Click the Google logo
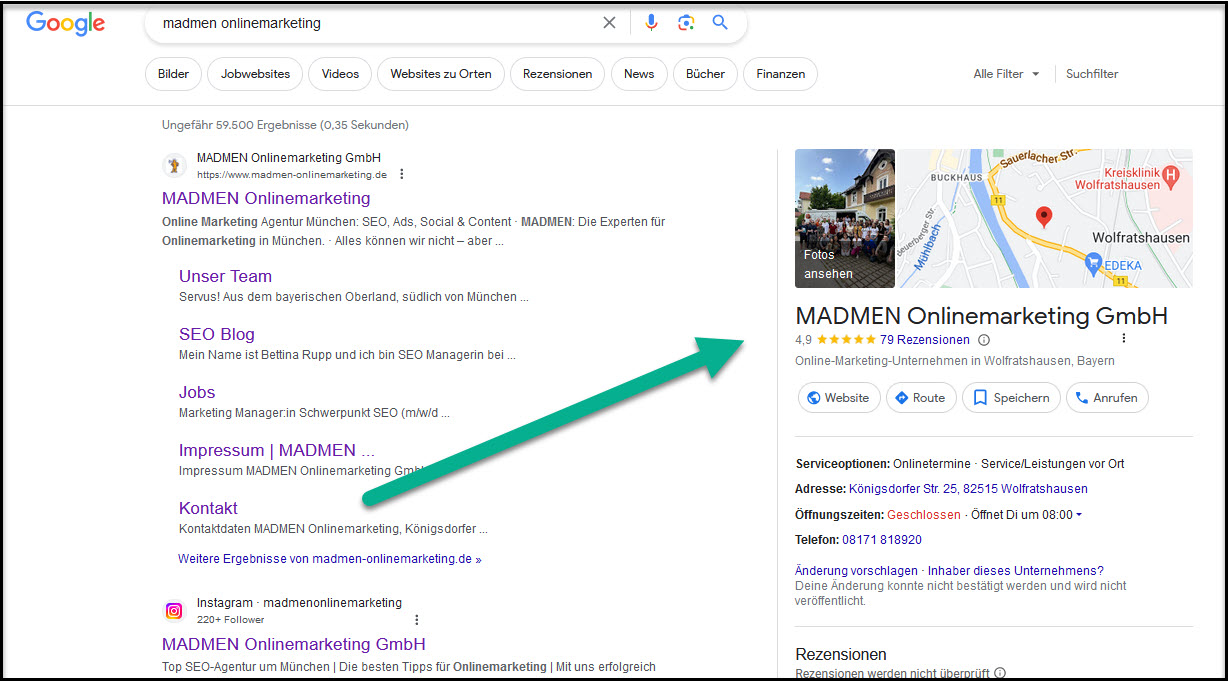 click(66, 23)
